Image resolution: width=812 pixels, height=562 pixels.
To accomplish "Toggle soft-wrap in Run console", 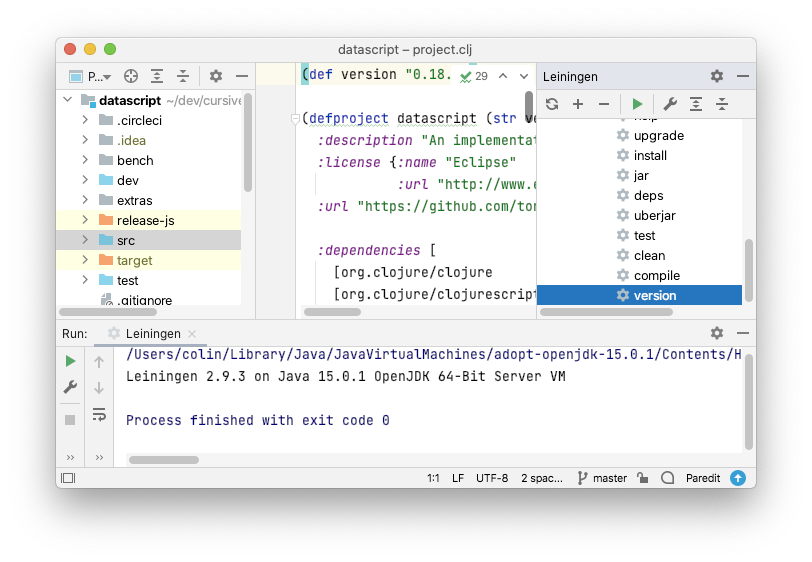I will [99, 414].
